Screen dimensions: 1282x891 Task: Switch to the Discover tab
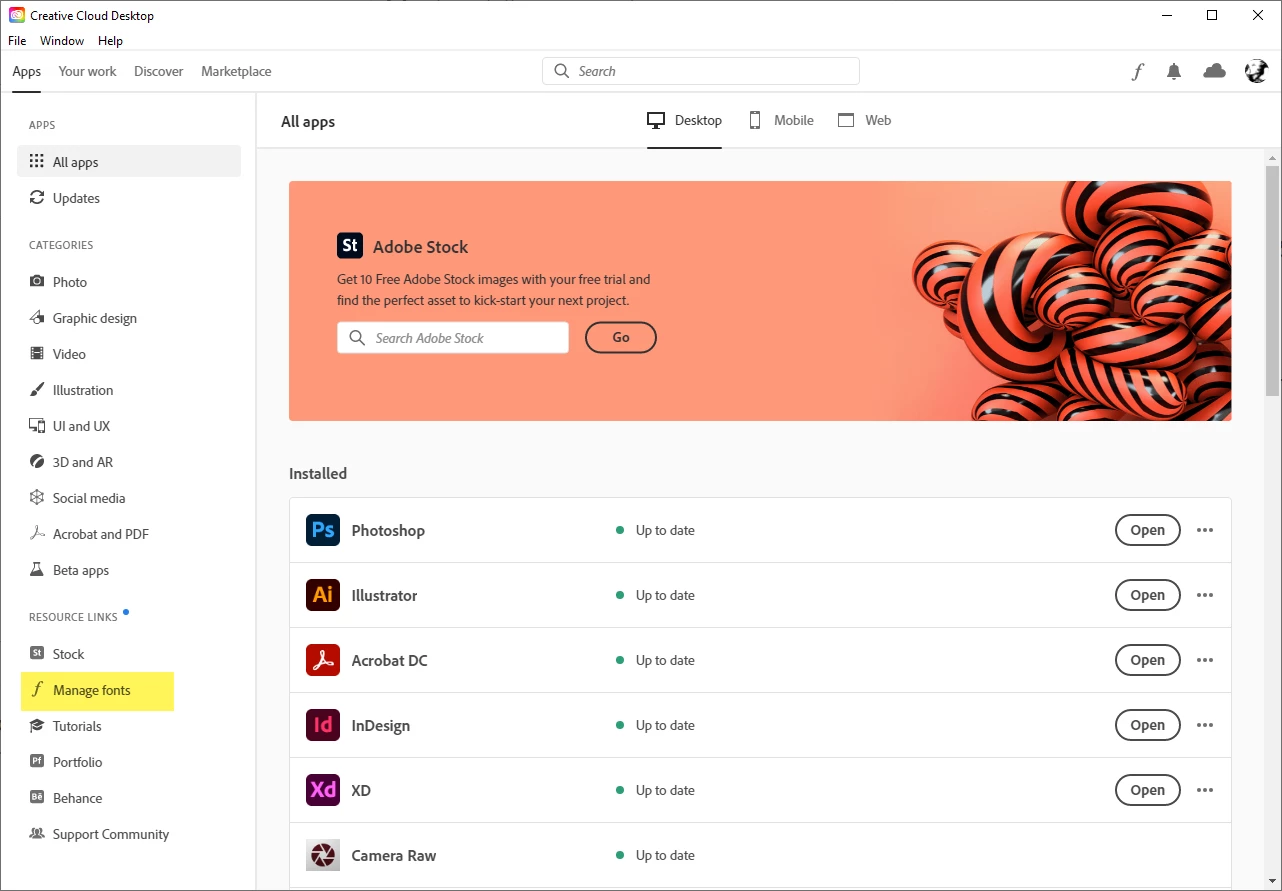click(x=159, y=71)
